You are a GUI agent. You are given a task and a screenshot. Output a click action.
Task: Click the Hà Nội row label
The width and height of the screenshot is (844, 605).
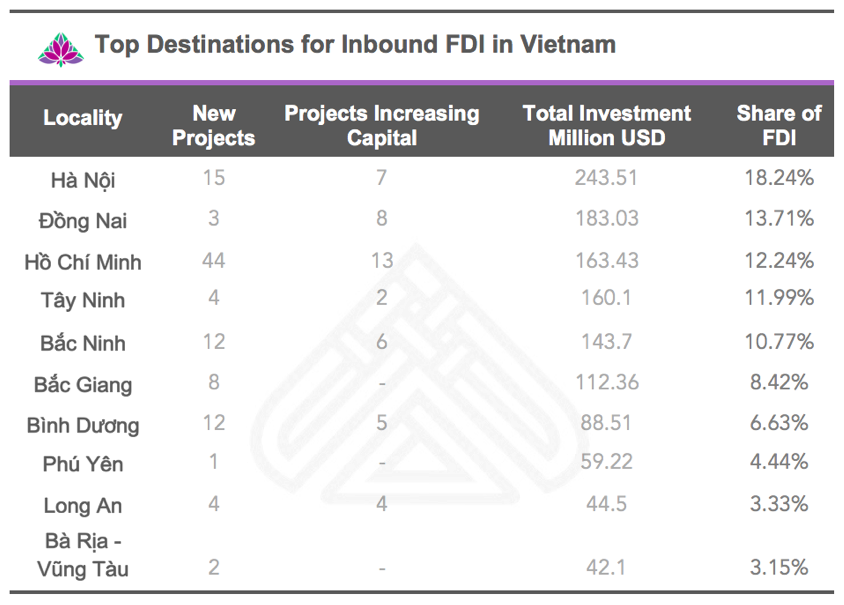[x=83, y=180]
